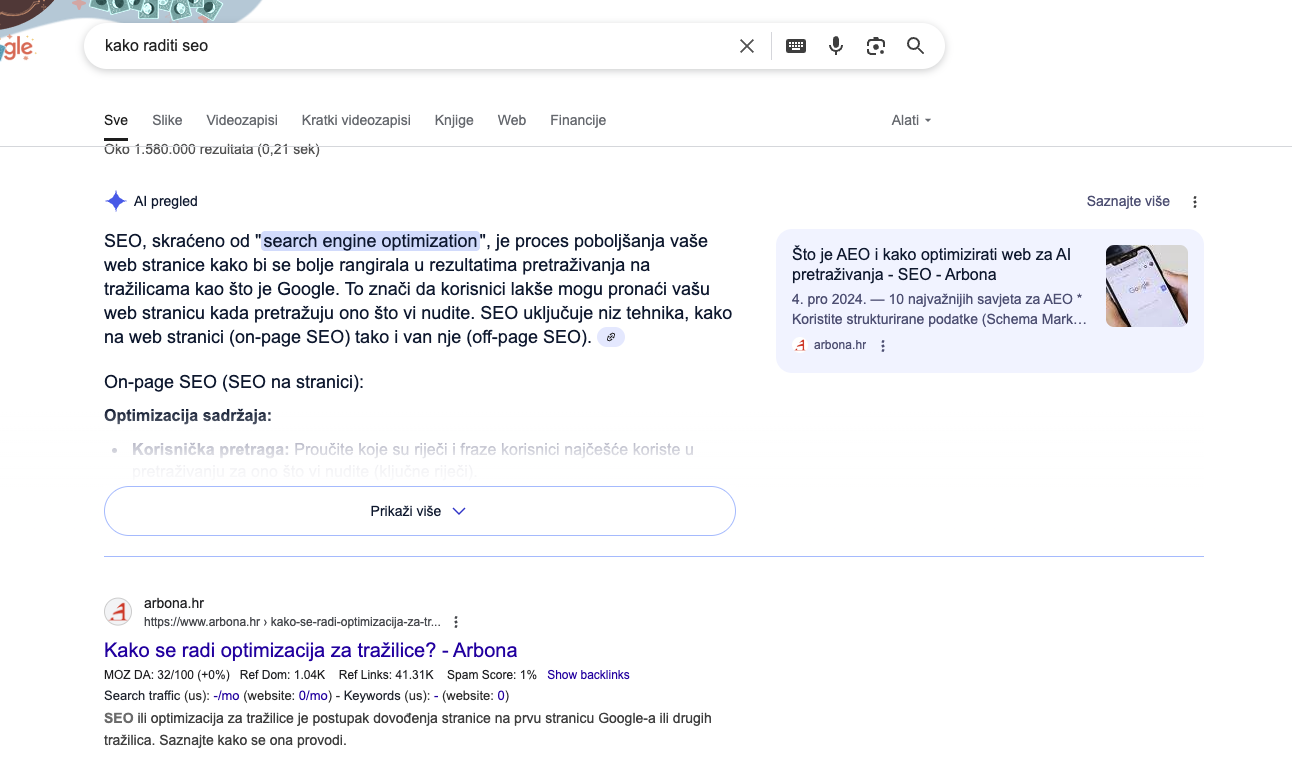
Task: Open 'Kako se radi optimizacija za tražilice?' result
Action: [x=310, y=650]
